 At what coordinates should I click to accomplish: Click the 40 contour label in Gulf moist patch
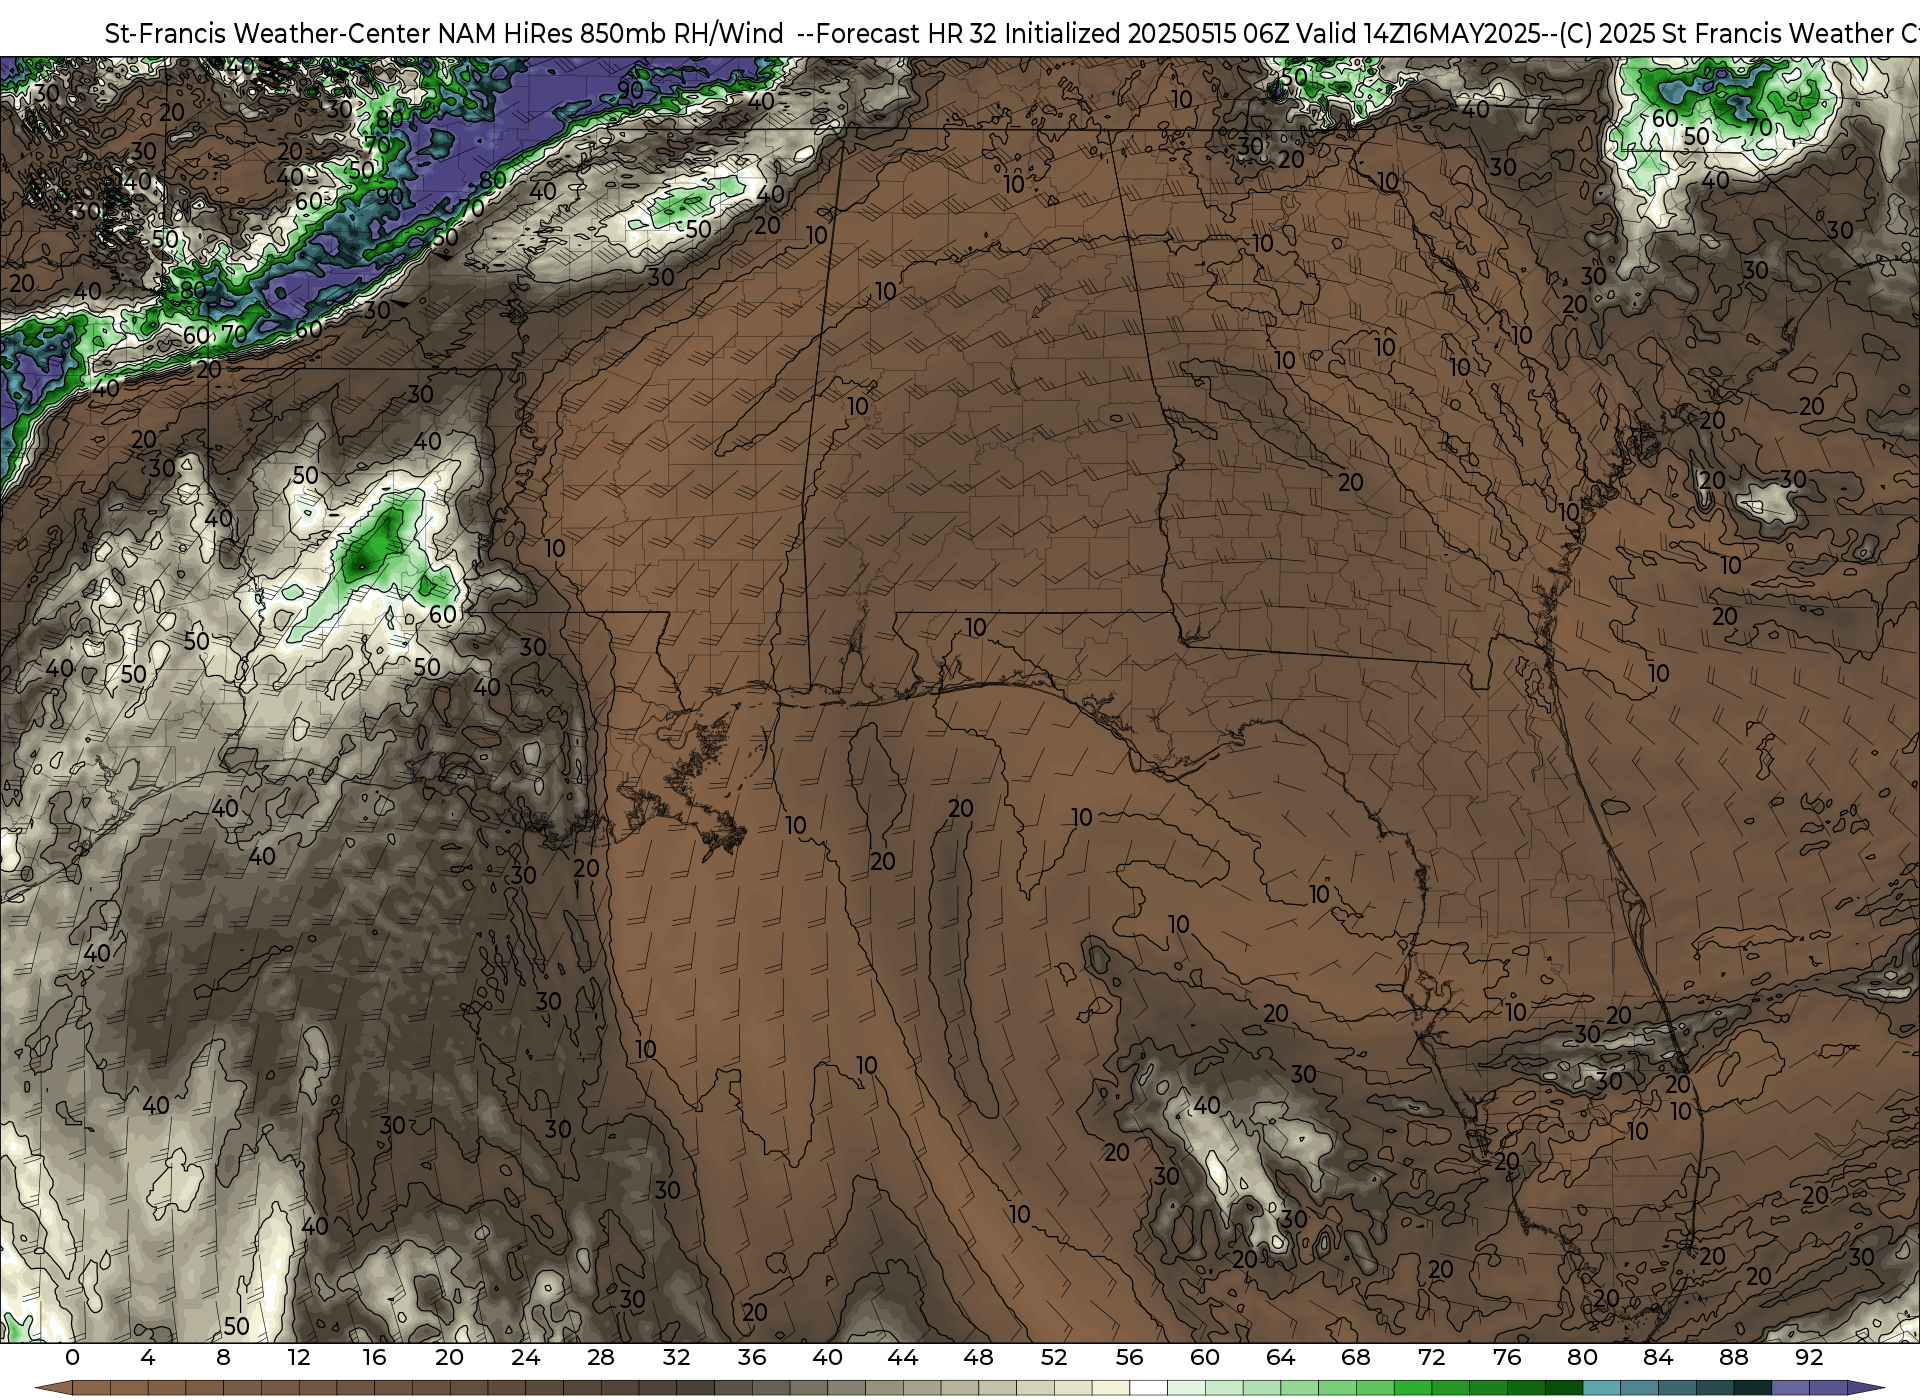(x=1207, y=1105)
